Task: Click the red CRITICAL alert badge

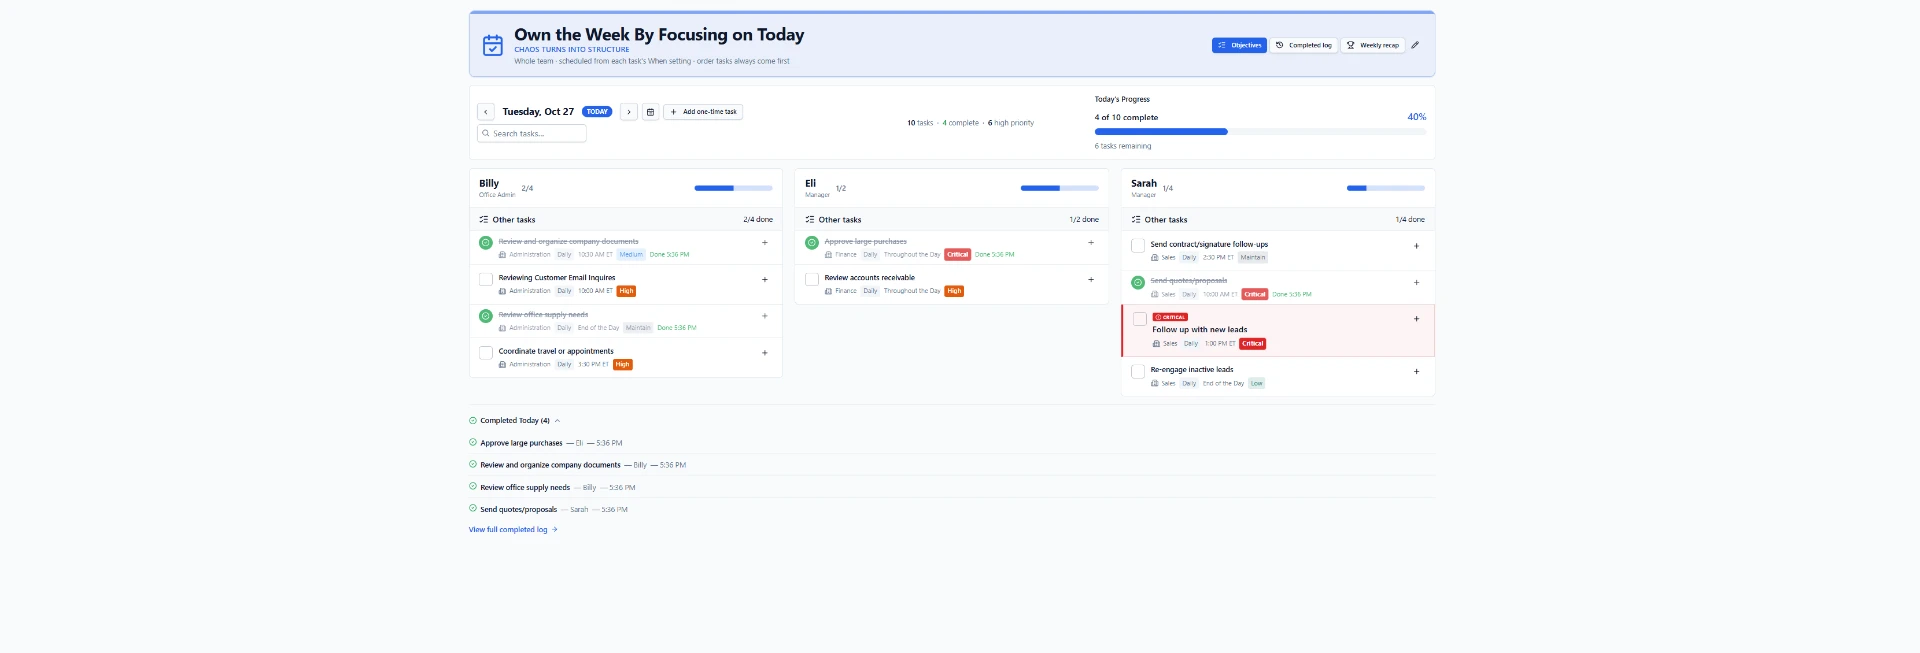Action: tap(1170, 317)
